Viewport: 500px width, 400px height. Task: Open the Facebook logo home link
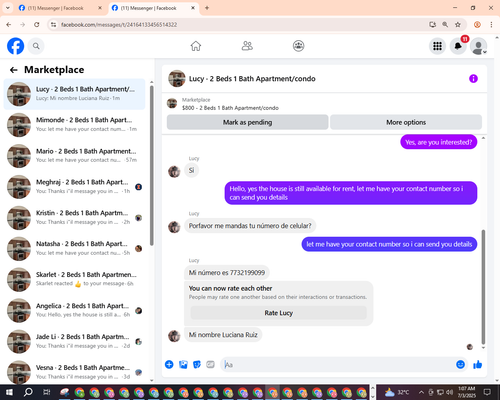pyautogui.click(x=16, y=46)
